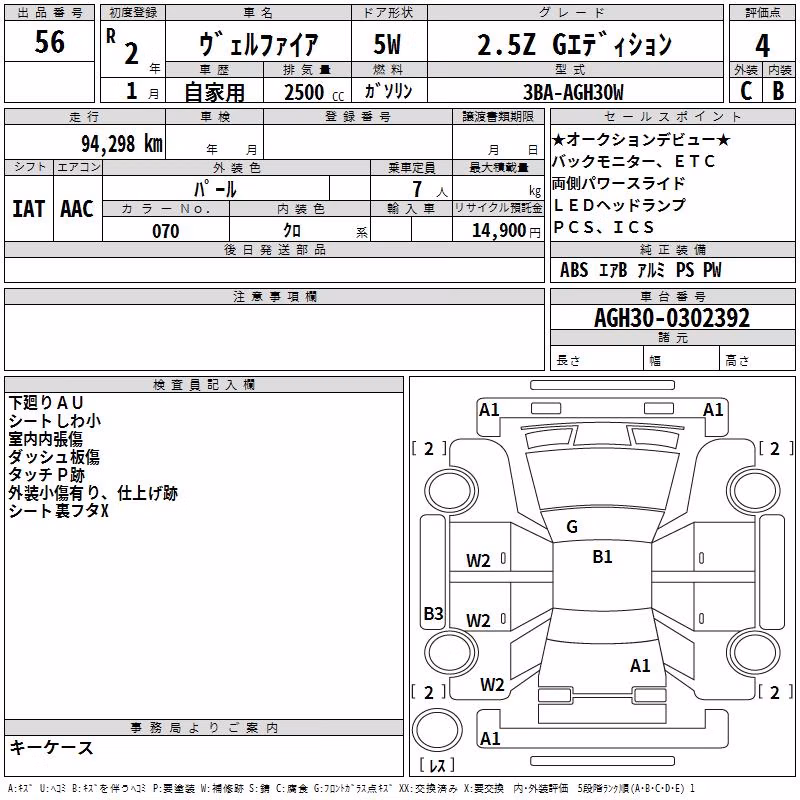Click the 後日発送部品 header
800x800 pixels.
pos(274,249)
